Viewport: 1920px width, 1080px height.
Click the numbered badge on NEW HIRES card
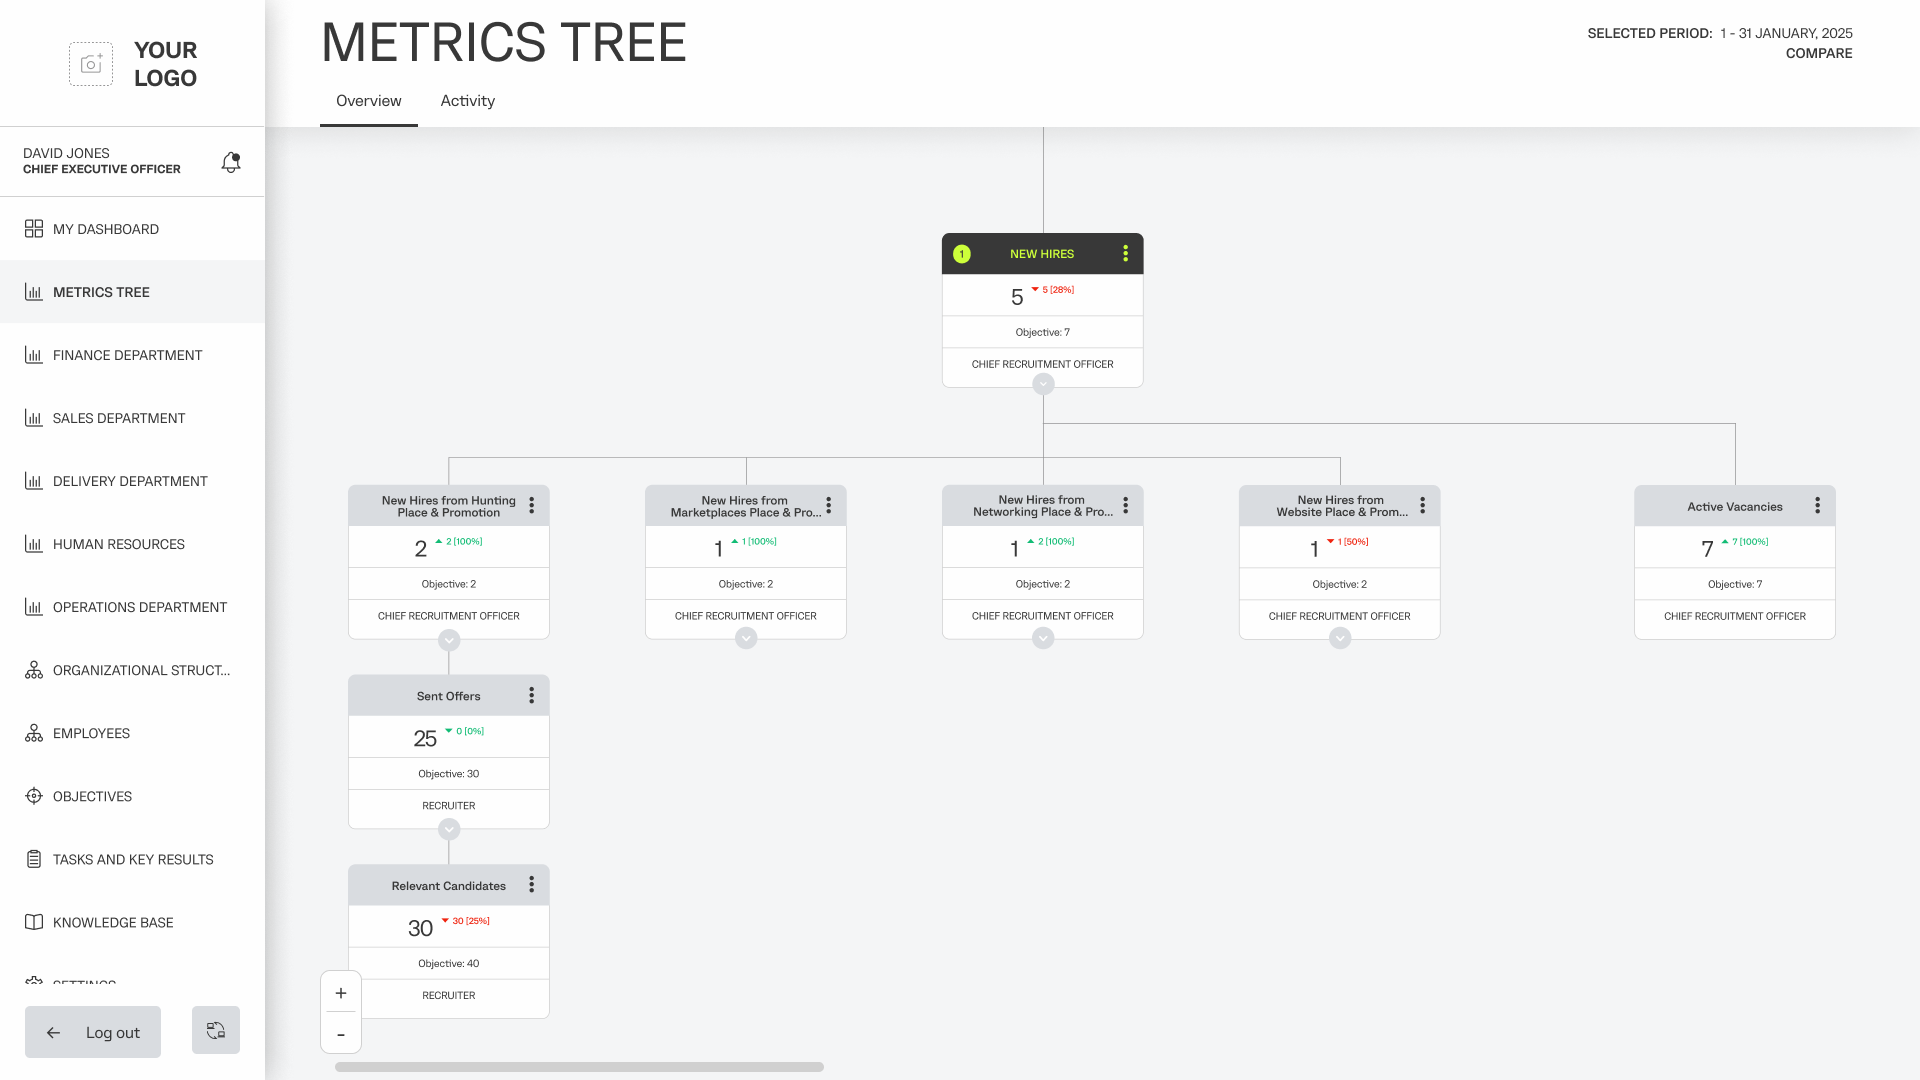[962, 254]
